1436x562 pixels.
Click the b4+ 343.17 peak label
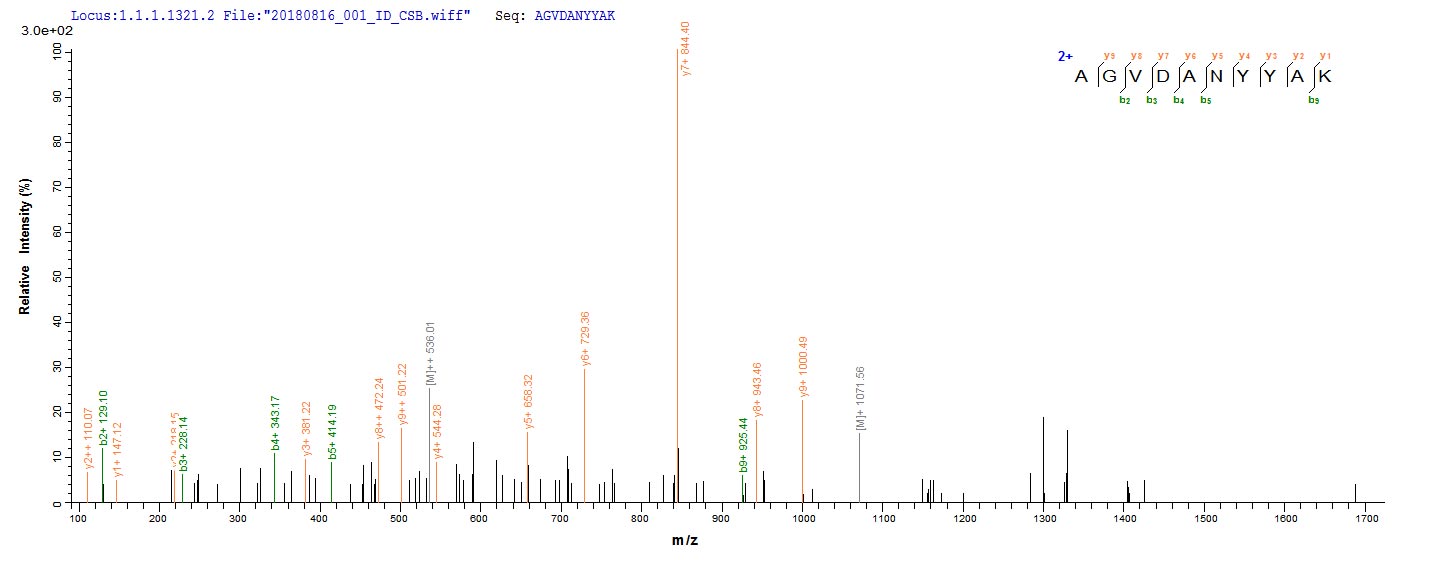click(275, 423)
